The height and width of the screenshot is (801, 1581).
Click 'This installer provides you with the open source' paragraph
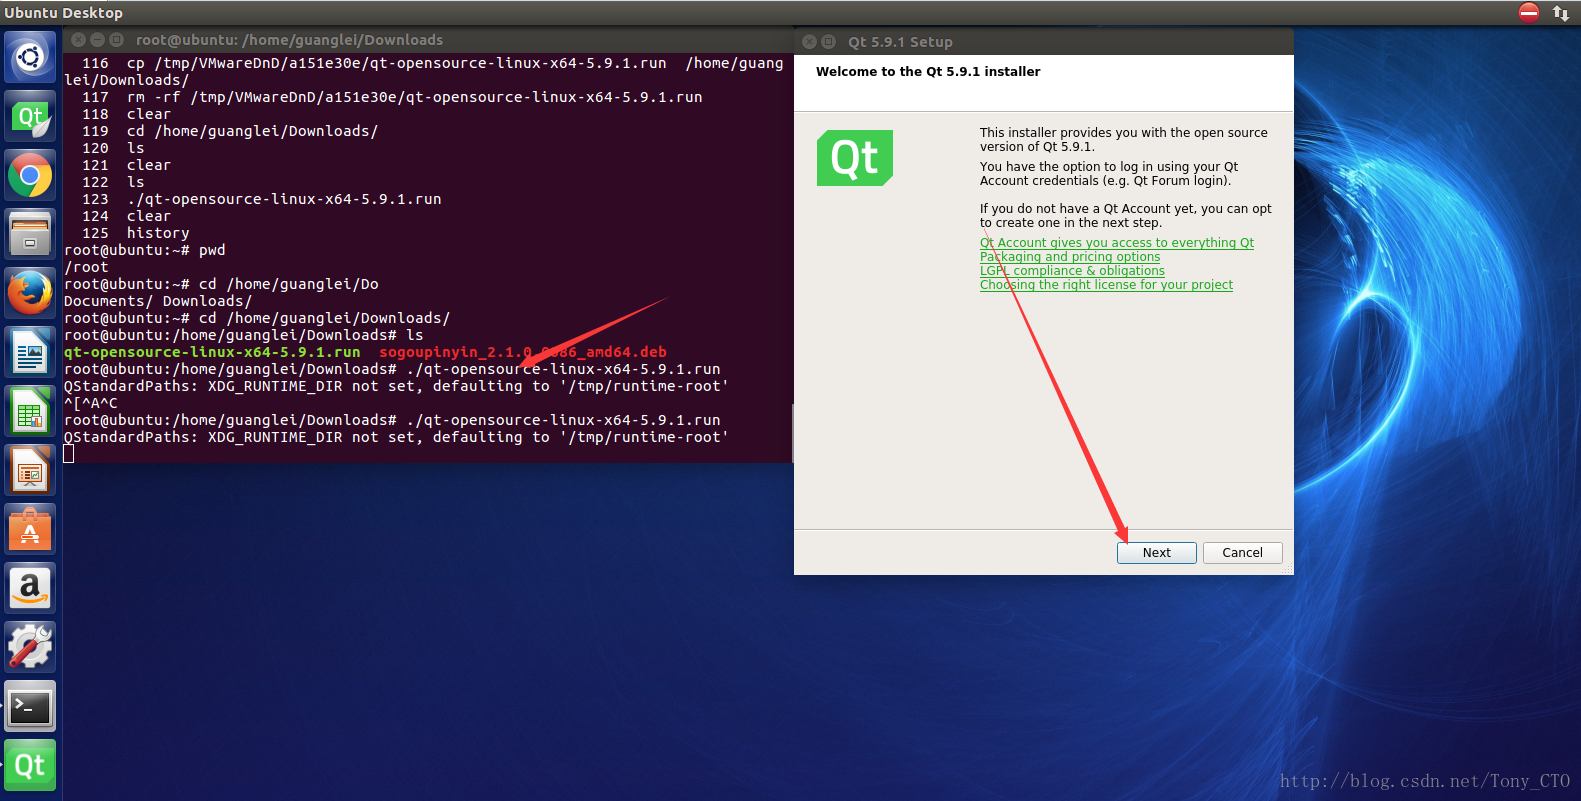[x=1124, y=140]
